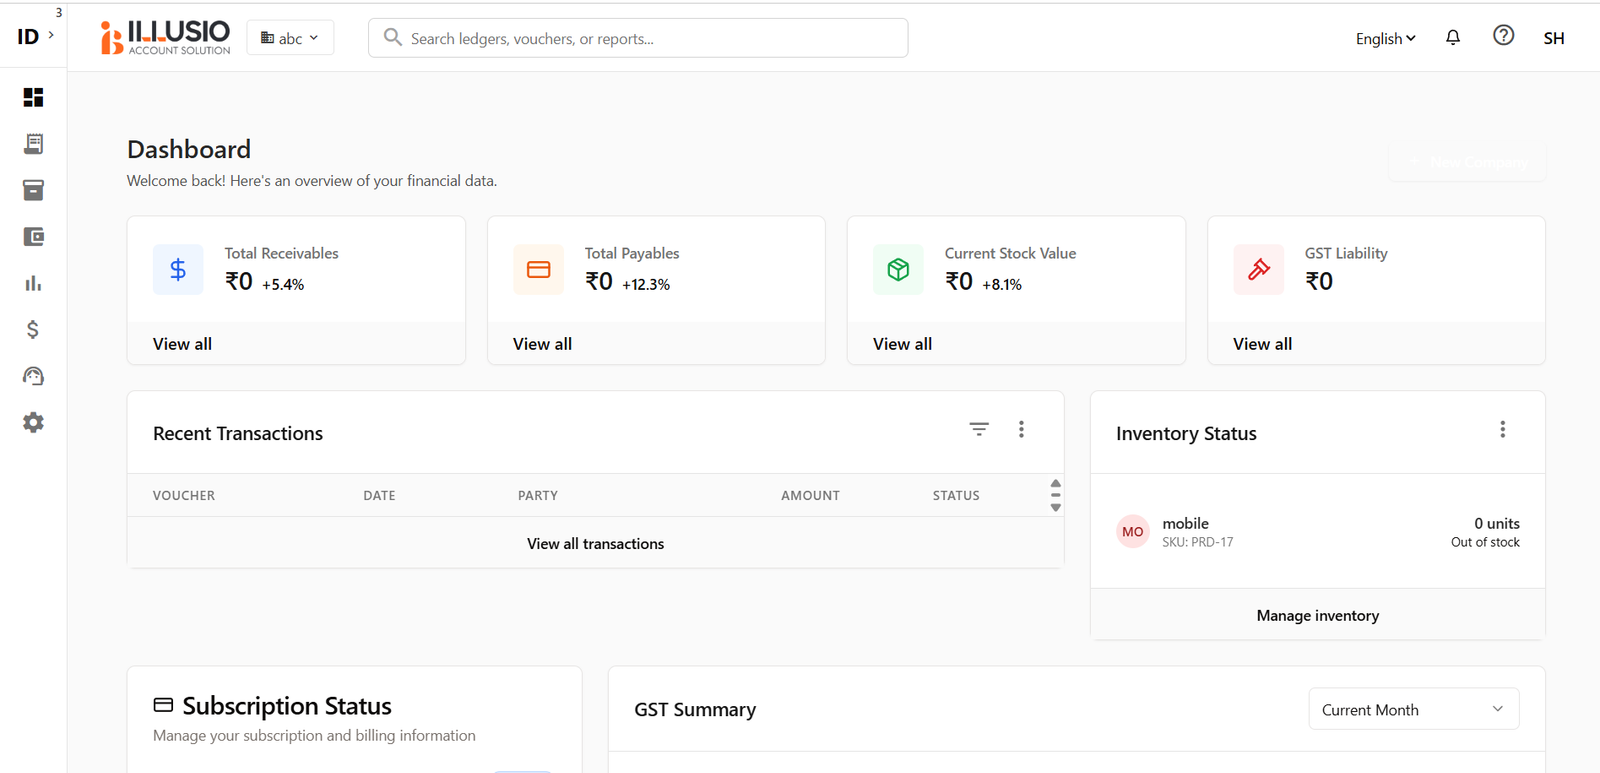Click the wallet icon in sidebar
This screenshot has height=773, width=1600.
click(x=33, y=237)
